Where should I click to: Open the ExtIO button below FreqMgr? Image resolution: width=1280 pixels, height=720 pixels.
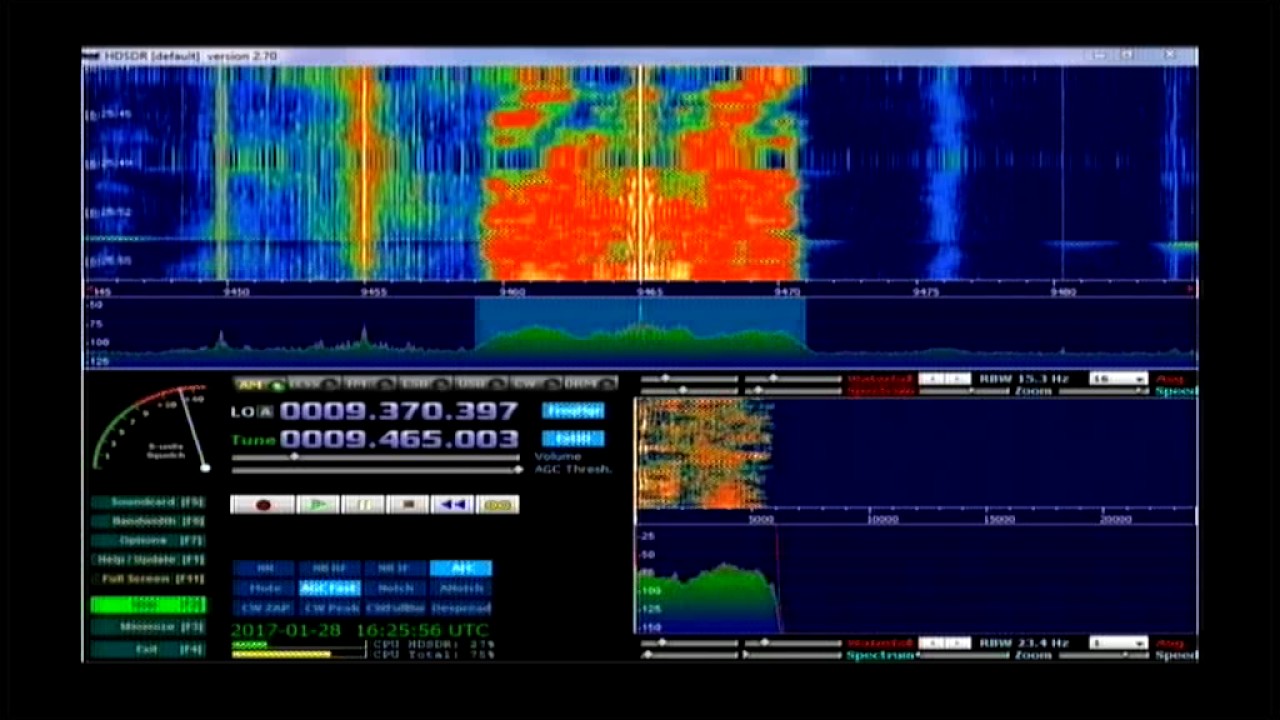(573, 438)
